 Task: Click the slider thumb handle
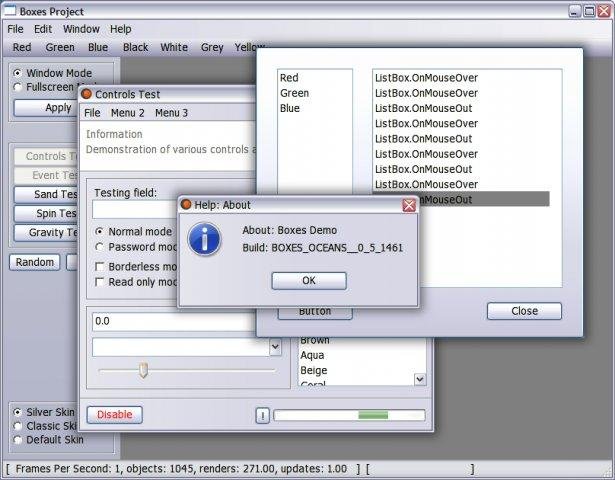[x=143, y=370]
